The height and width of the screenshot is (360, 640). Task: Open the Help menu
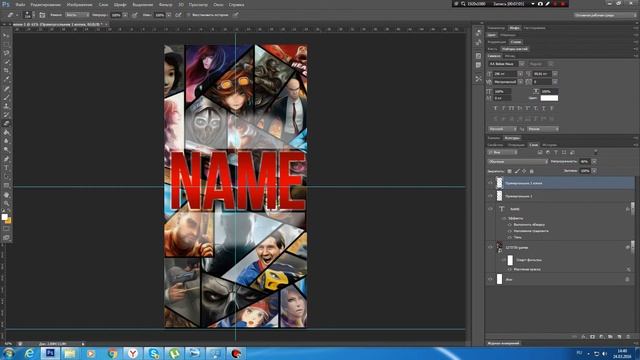click(x=236, y=4)
